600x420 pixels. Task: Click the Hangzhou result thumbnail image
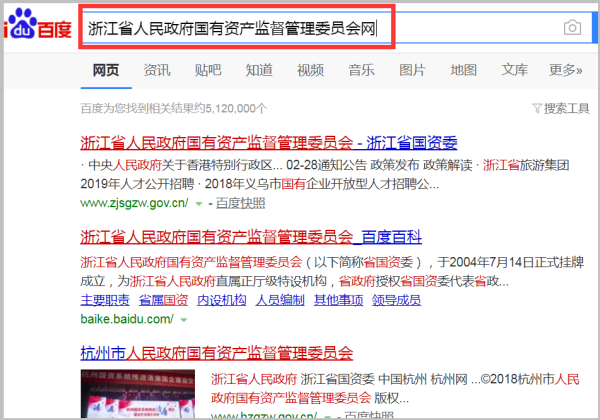click(x=138, y=394)
